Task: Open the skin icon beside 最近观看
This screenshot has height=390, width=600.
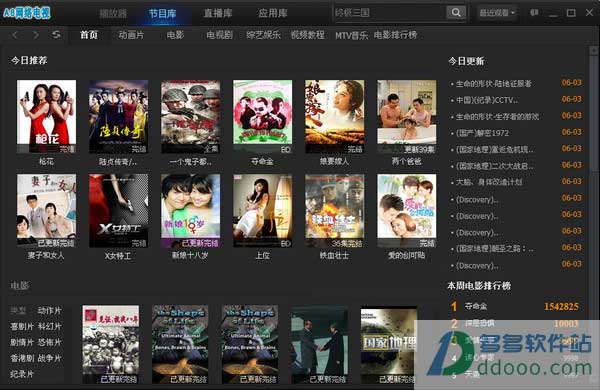Action: [x=535, y=13]
